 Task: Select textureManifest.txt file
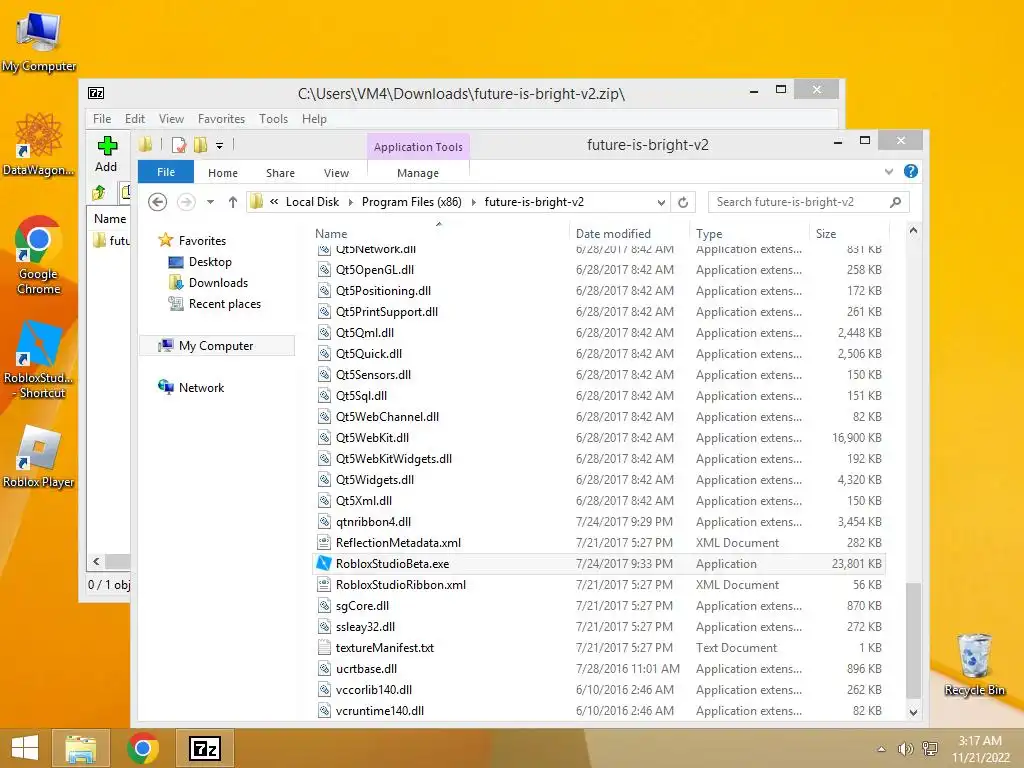[x=600, y=648]
